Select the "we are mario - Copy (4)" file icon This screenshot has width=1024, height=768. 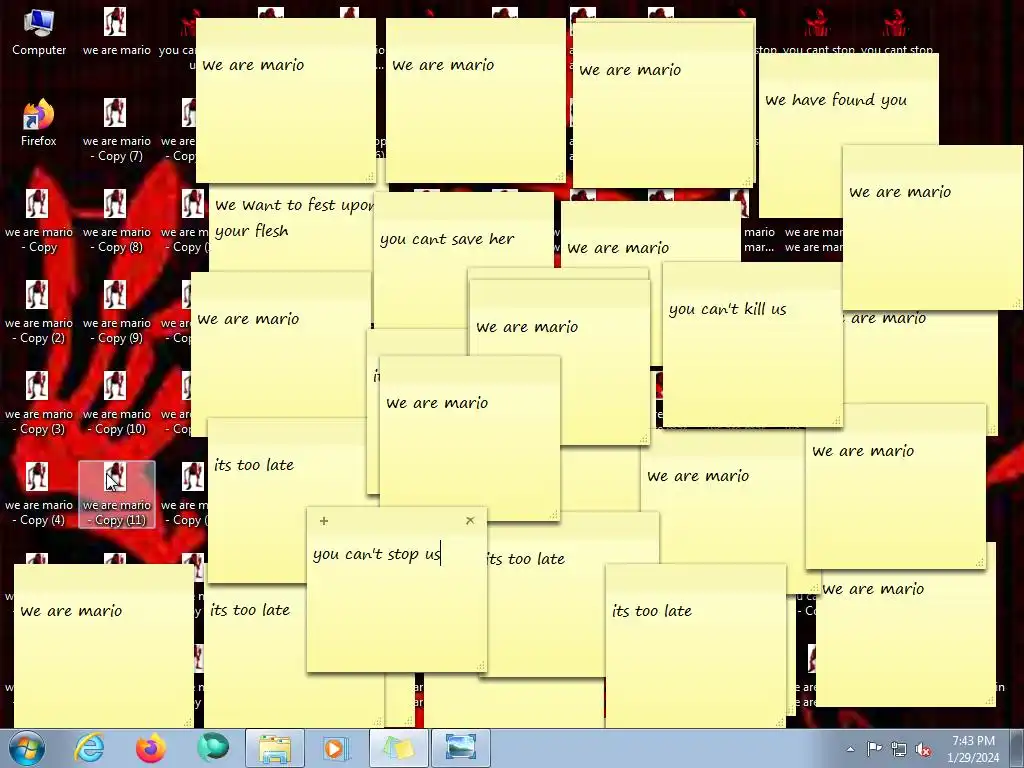click(39, 494)
